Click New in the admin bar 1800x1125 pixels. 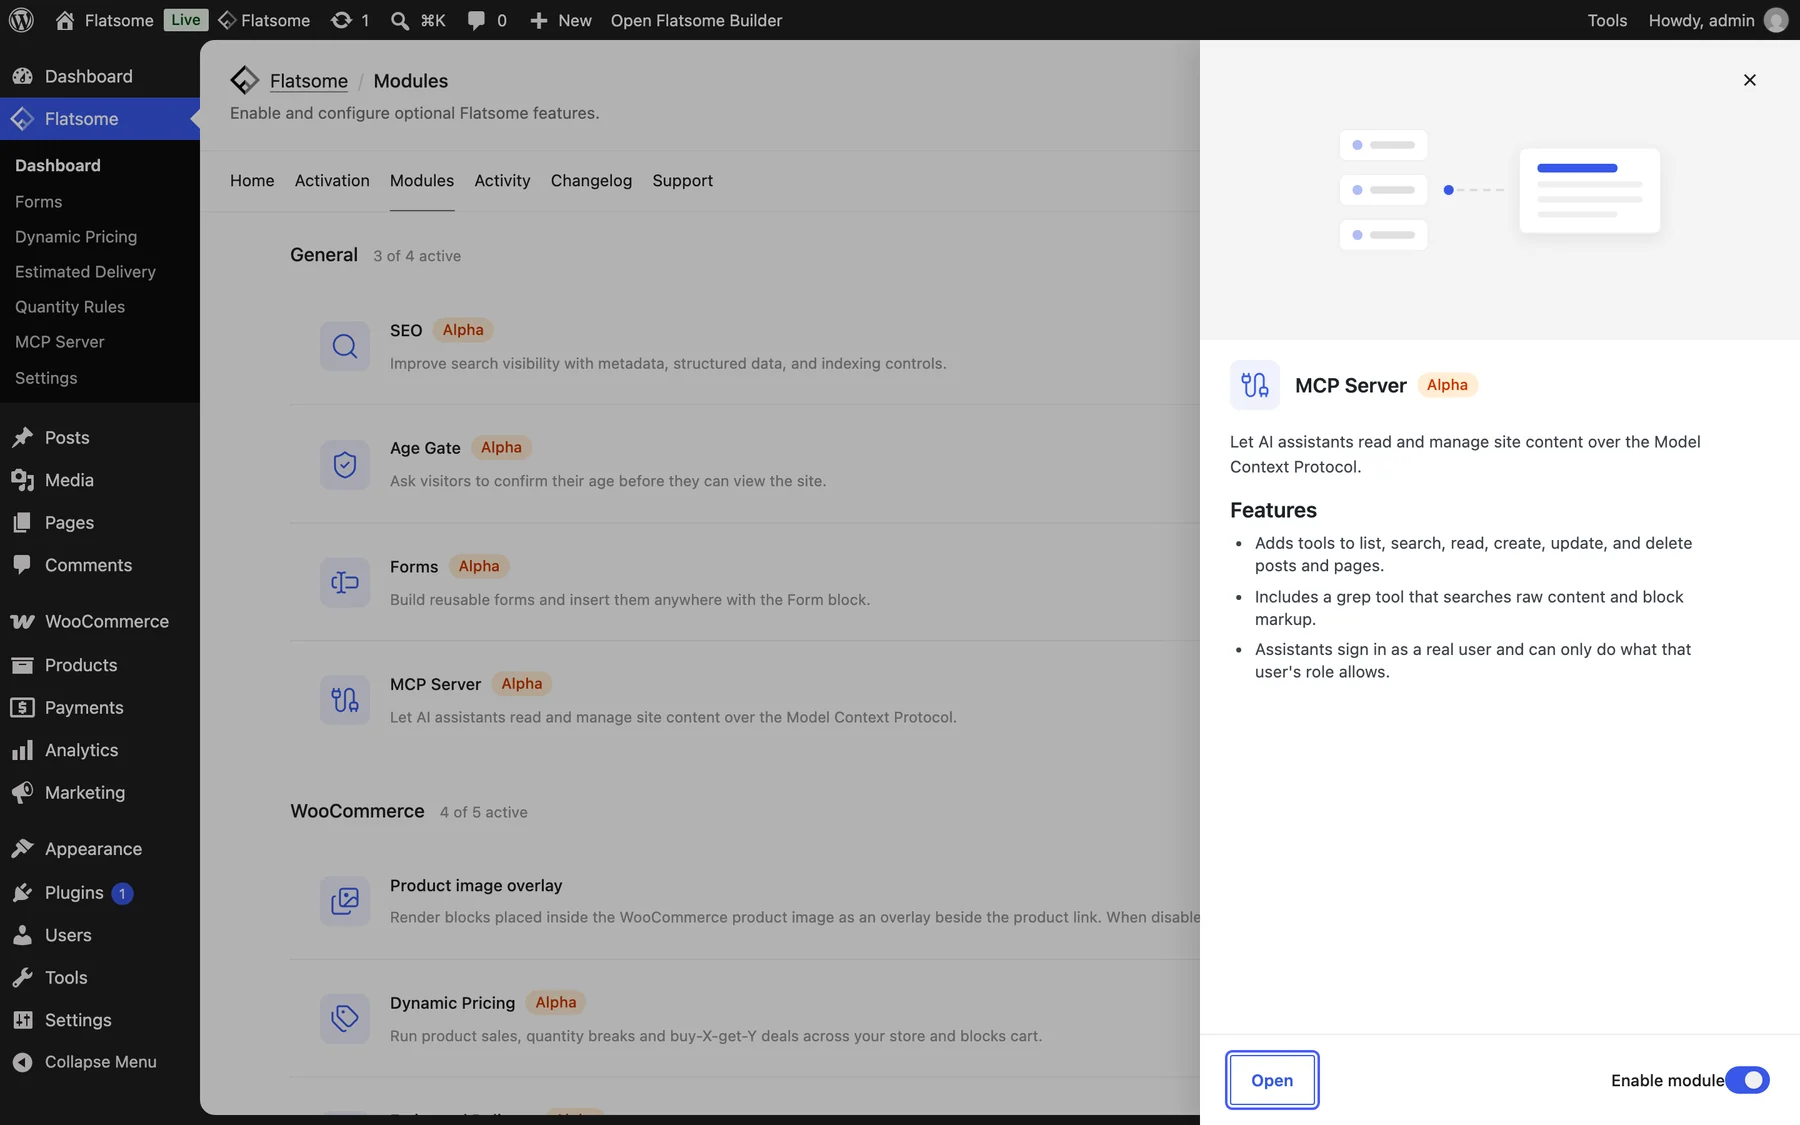tap(560, 20)
